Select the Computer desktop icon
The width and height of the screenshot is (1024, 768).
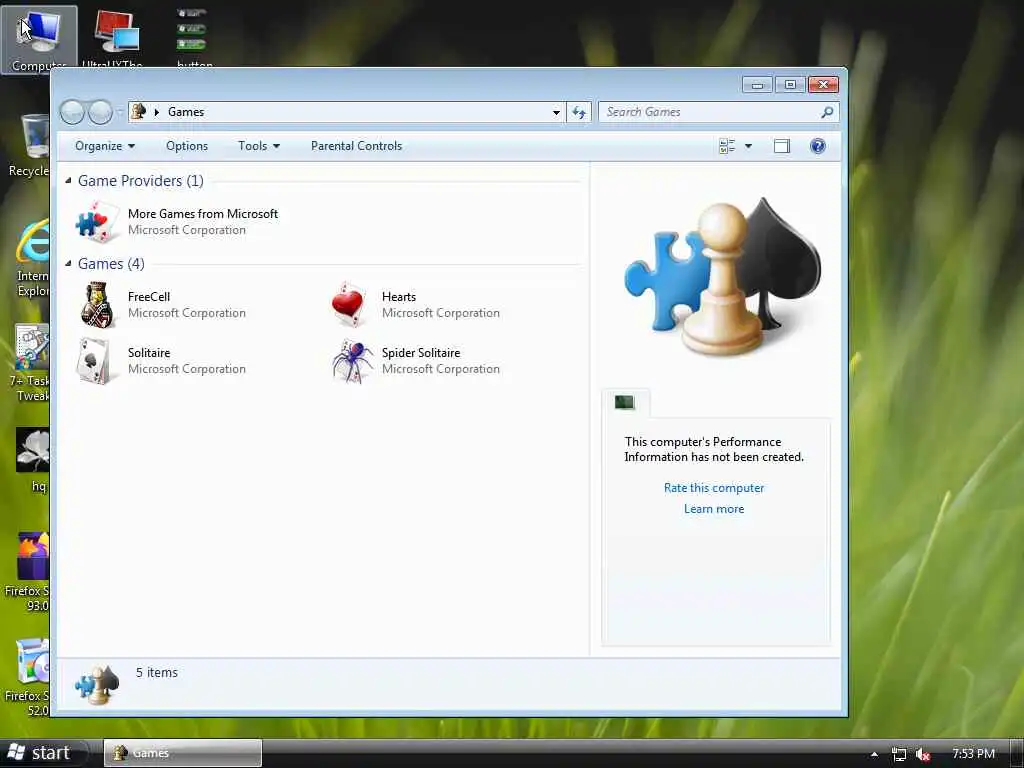coord(39,39)
